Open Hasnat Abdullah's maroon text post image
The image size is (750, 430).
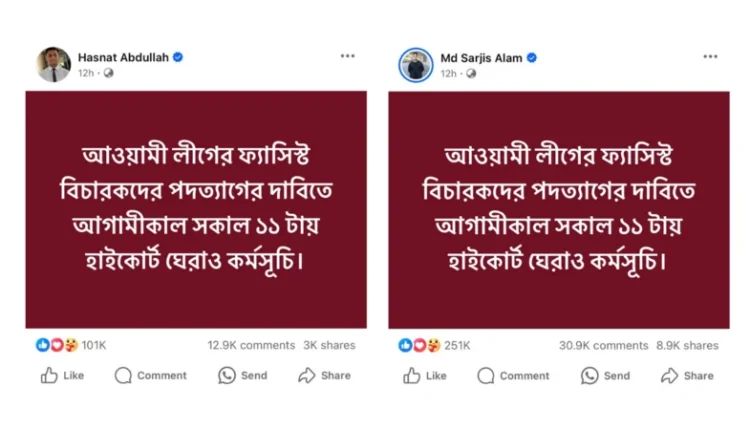(x=196, y=210)
